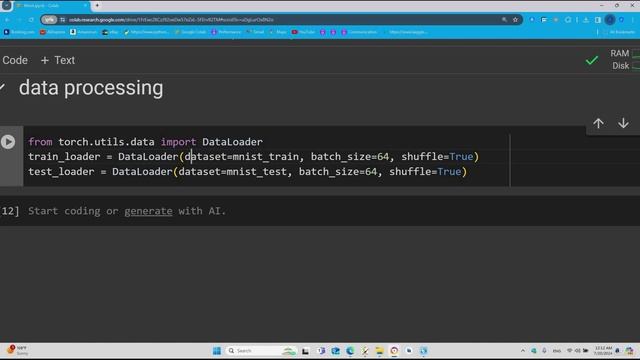This screenshot has width=640, height=360.
Task: Click the 'generate' link in empty cell
Action: click(x=148, y=211)
